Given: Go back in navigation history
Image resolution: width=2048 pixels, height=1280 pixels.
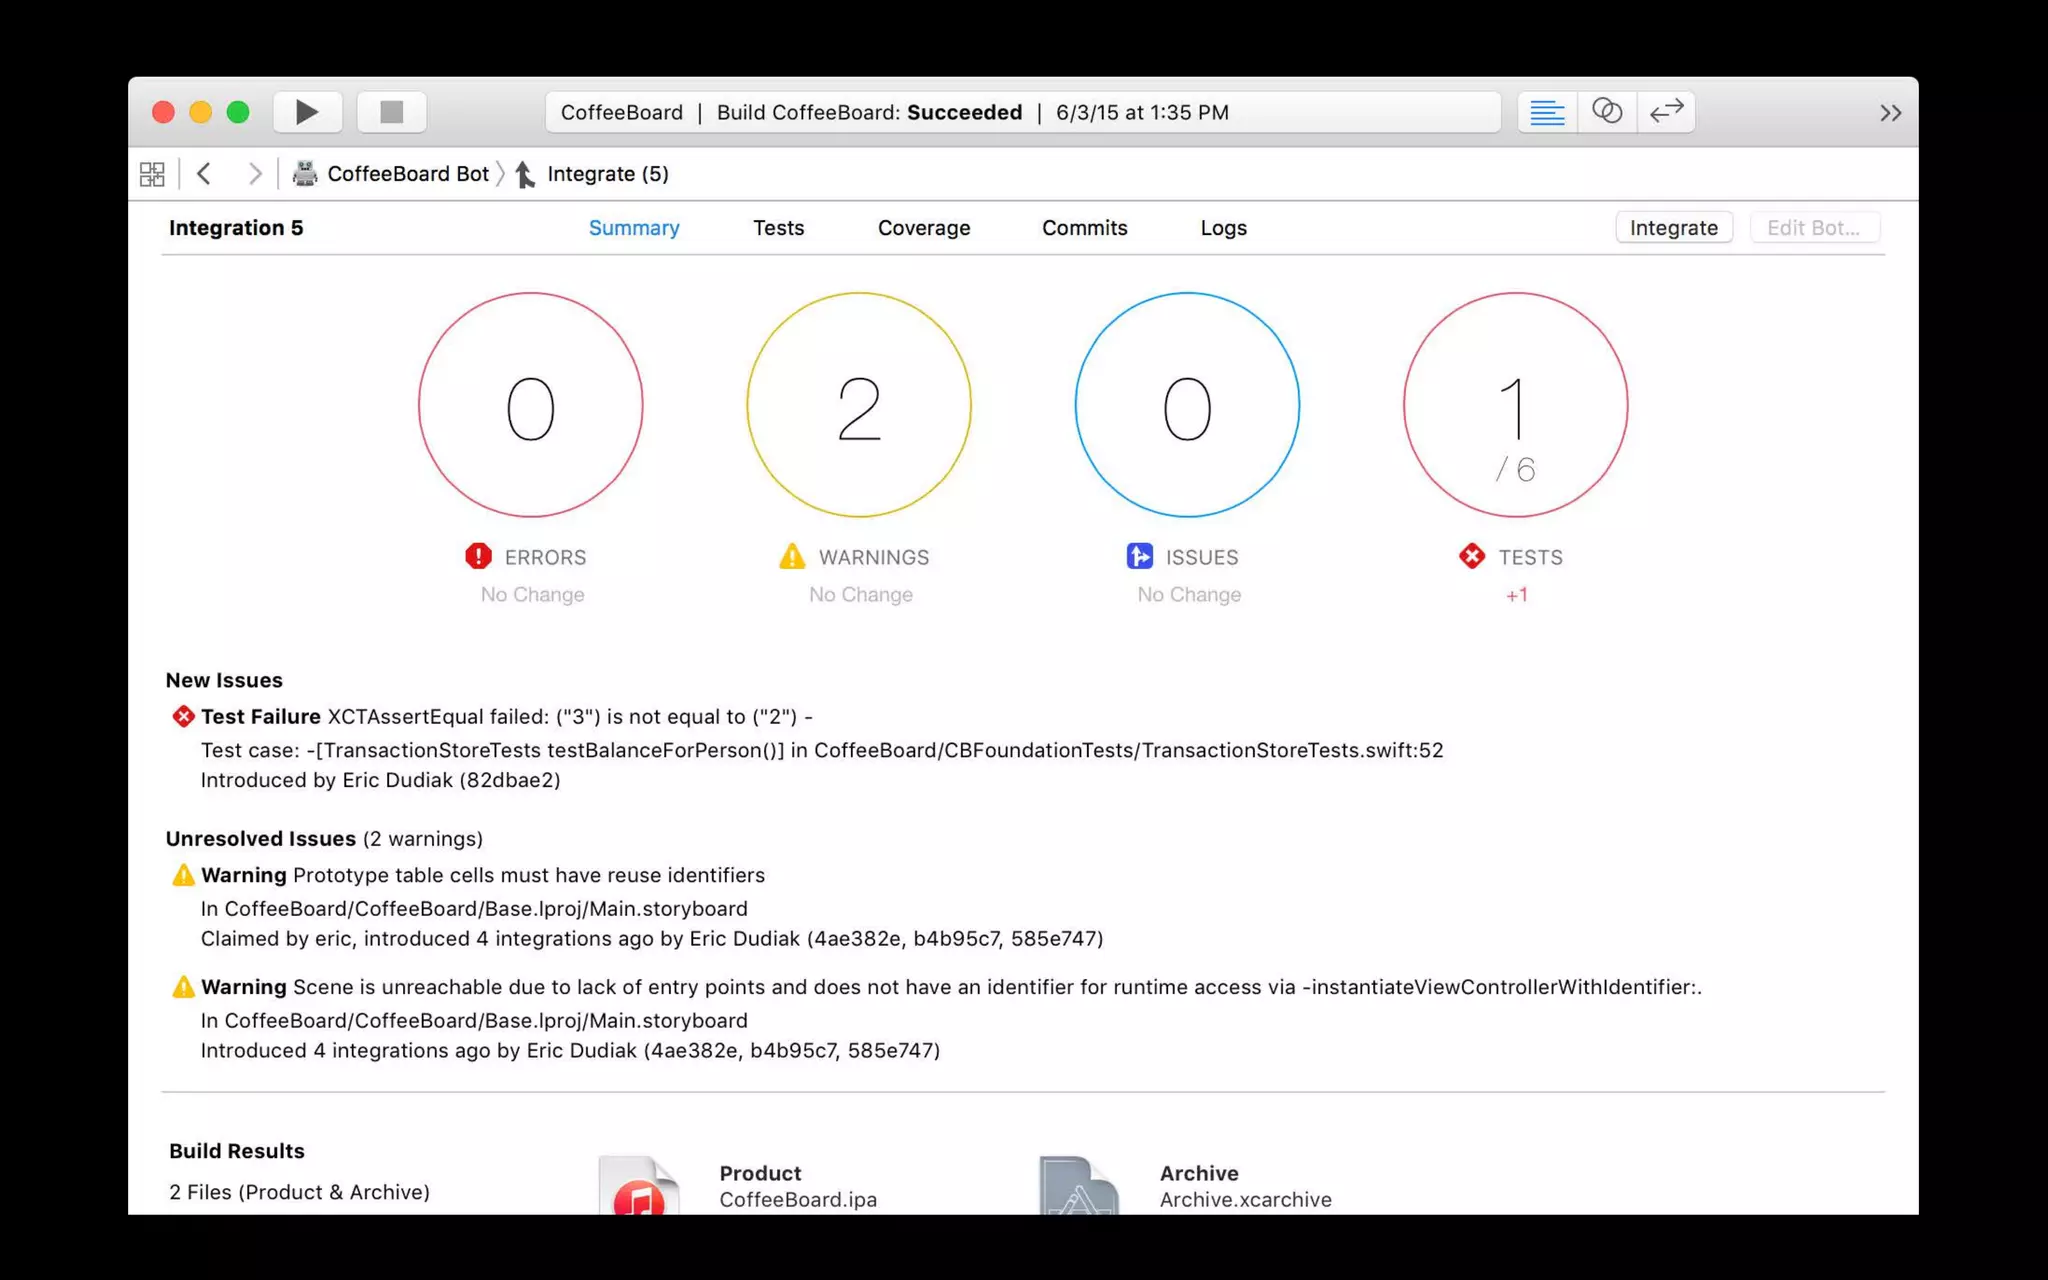Looking at the screenshot, I should click(204, 174).
